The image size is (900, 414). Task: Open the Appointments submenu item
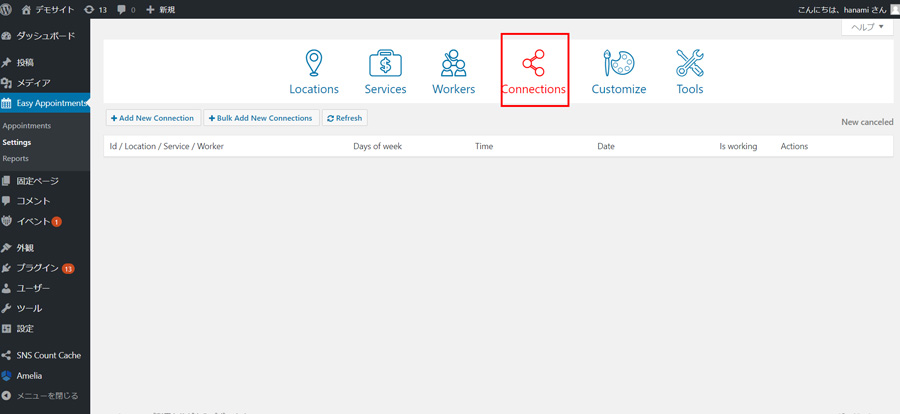pyautogui.click(x=27, y=126)
